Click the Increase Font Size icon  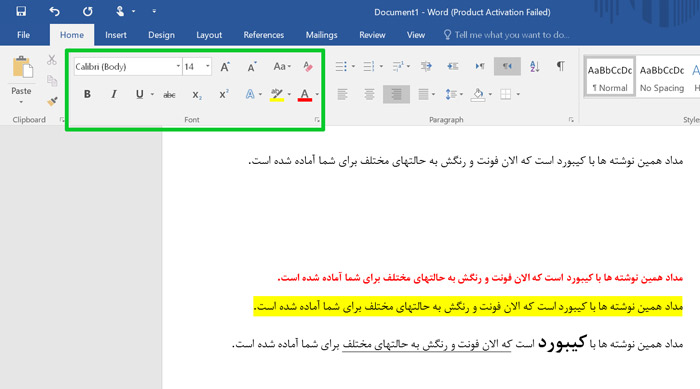point(225,67)
